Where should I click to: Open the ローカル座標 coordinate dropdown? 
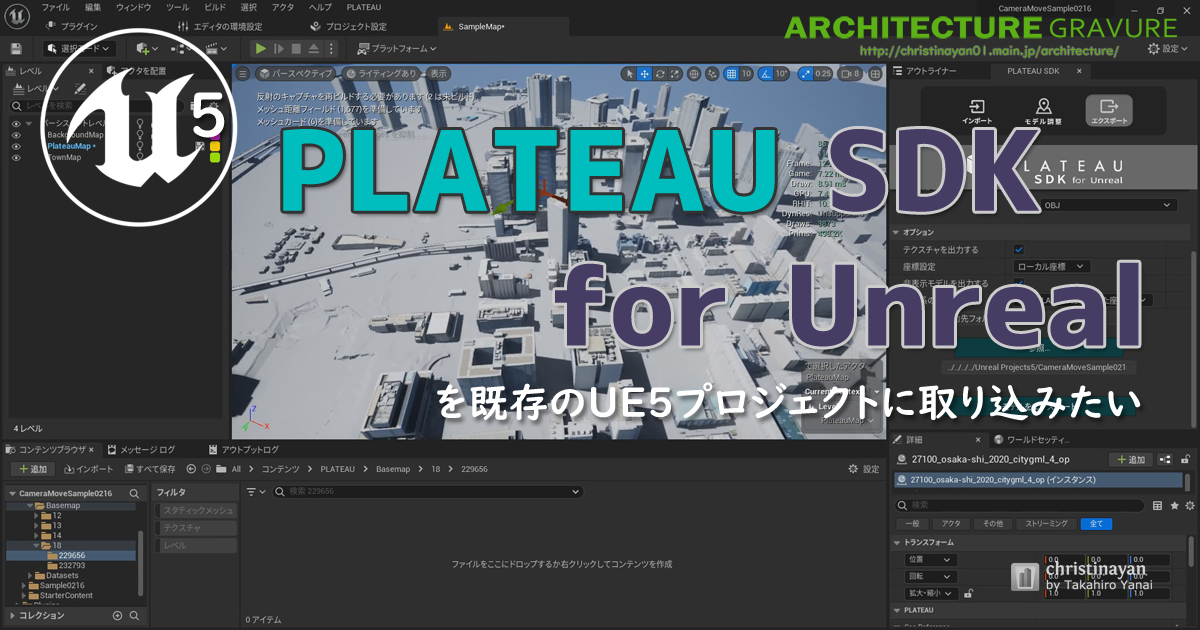point(1053,266)
